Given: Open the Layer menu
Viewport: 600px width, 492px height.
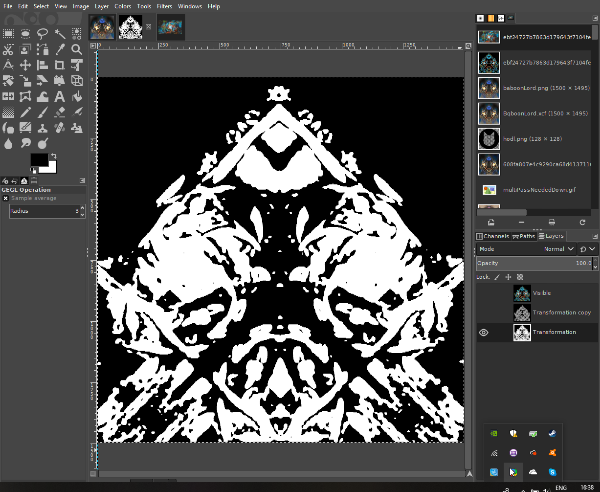Looking at the screenshot, I should coord(101,6).
